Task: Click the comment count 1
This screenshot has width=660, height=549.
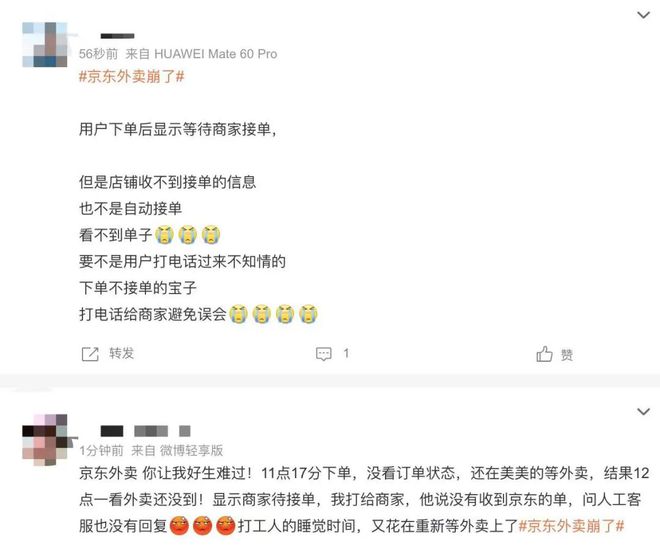Action: (x=346, y=353)
